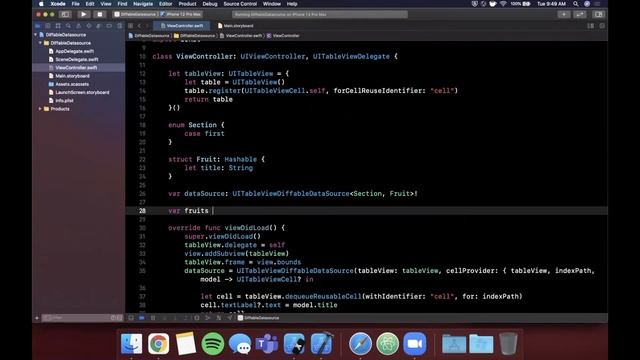The width and height of the screenshot is (640, 360).
Task: Click line 28 in the gutter
Action: (x=142, y=211)
